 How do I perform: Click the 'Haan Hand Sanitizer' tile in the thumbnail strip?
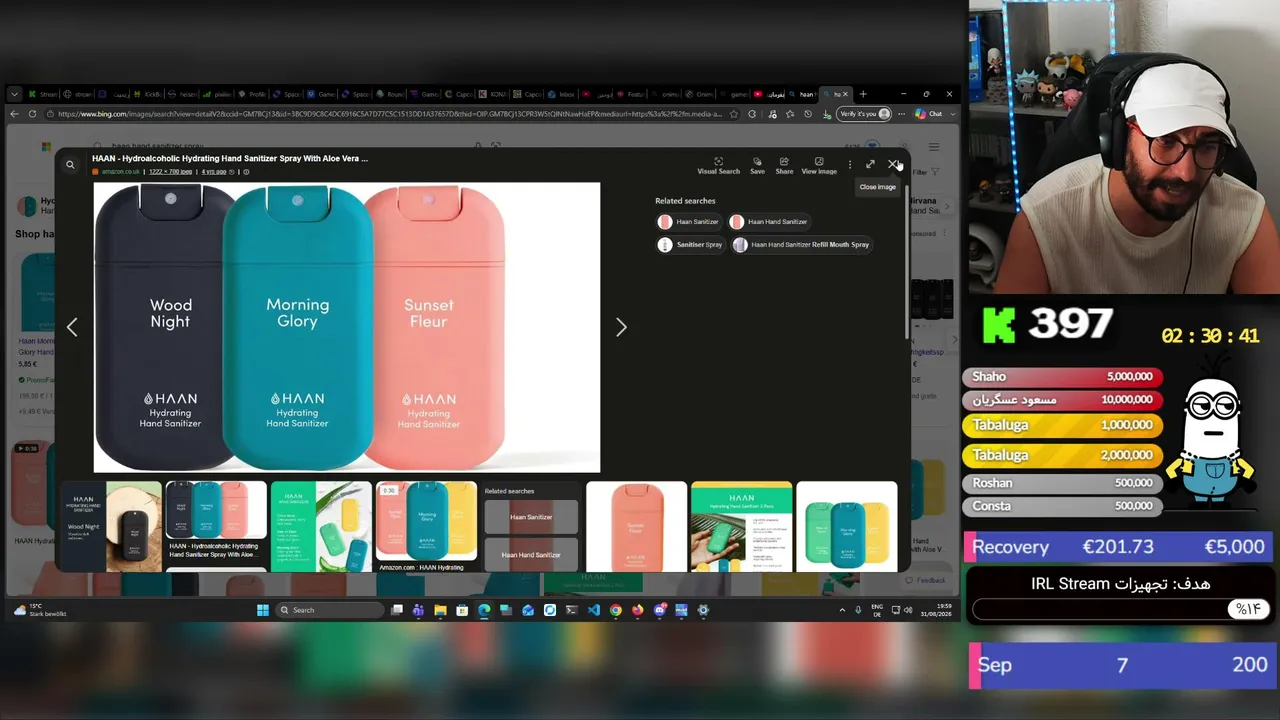tap(531, 554)
